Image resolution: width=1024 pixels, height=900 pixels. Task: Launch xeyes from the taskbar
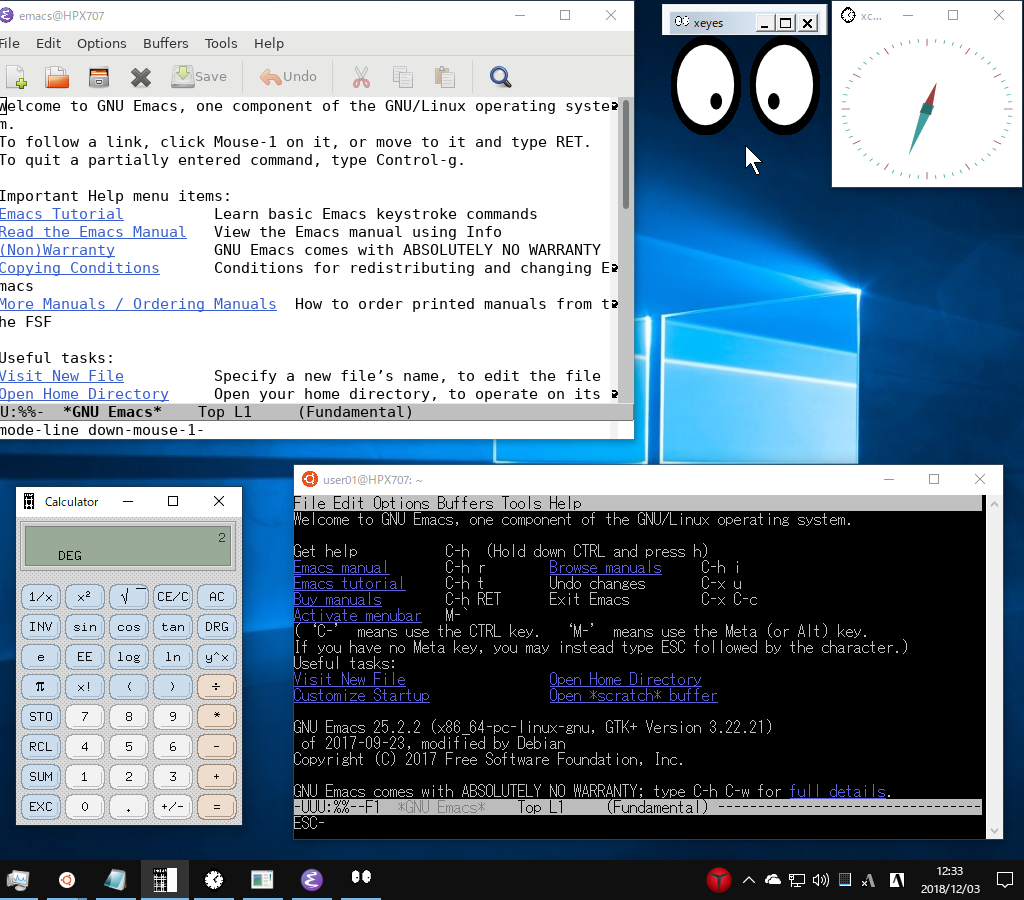(360, 880)
